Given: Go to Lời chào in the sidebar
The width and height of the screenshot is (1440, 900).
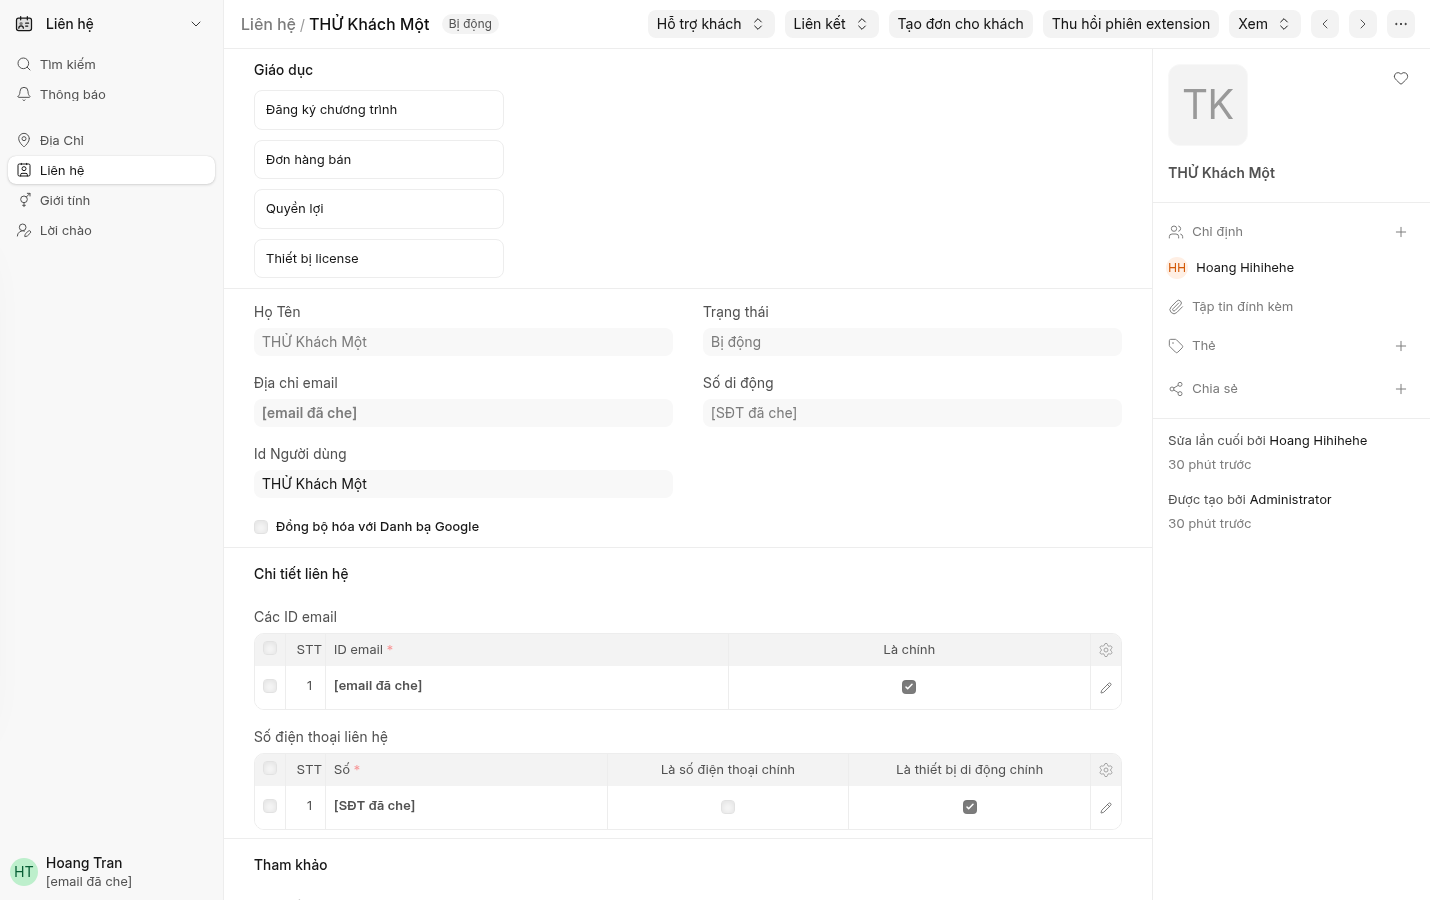Looking at the screenshot, I should pyautogui.click(x=111, y=230).
